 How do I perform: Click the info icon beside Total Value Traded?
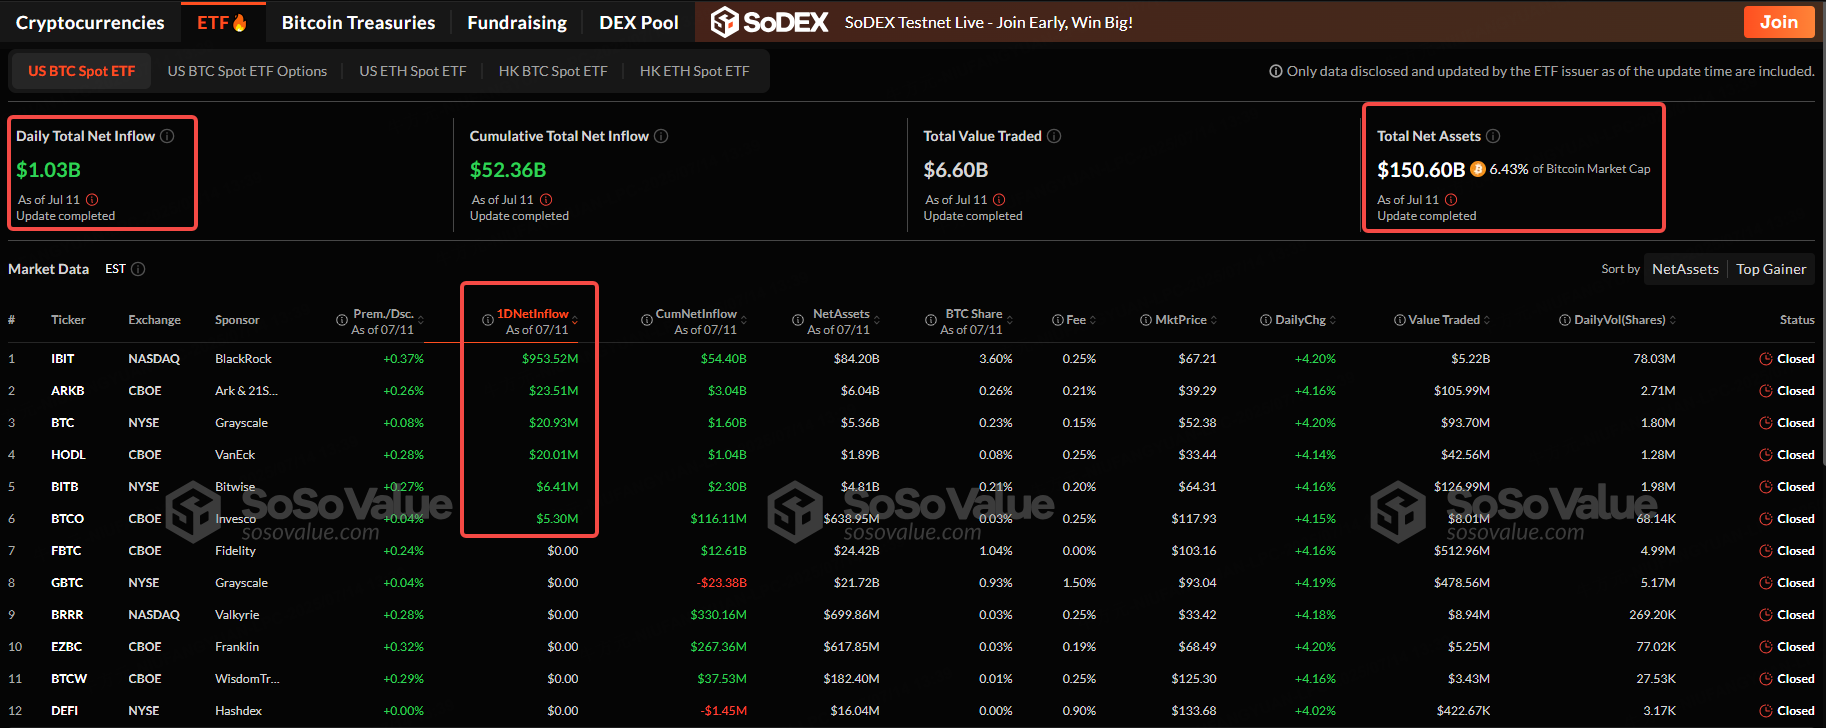1054,136
